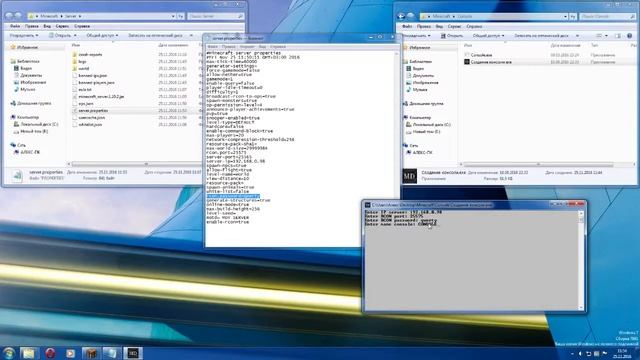The image size is (640, 360).
Task: Switch to the Minecraft crafting-table taskbar icon
Action: tap(91, 353)
